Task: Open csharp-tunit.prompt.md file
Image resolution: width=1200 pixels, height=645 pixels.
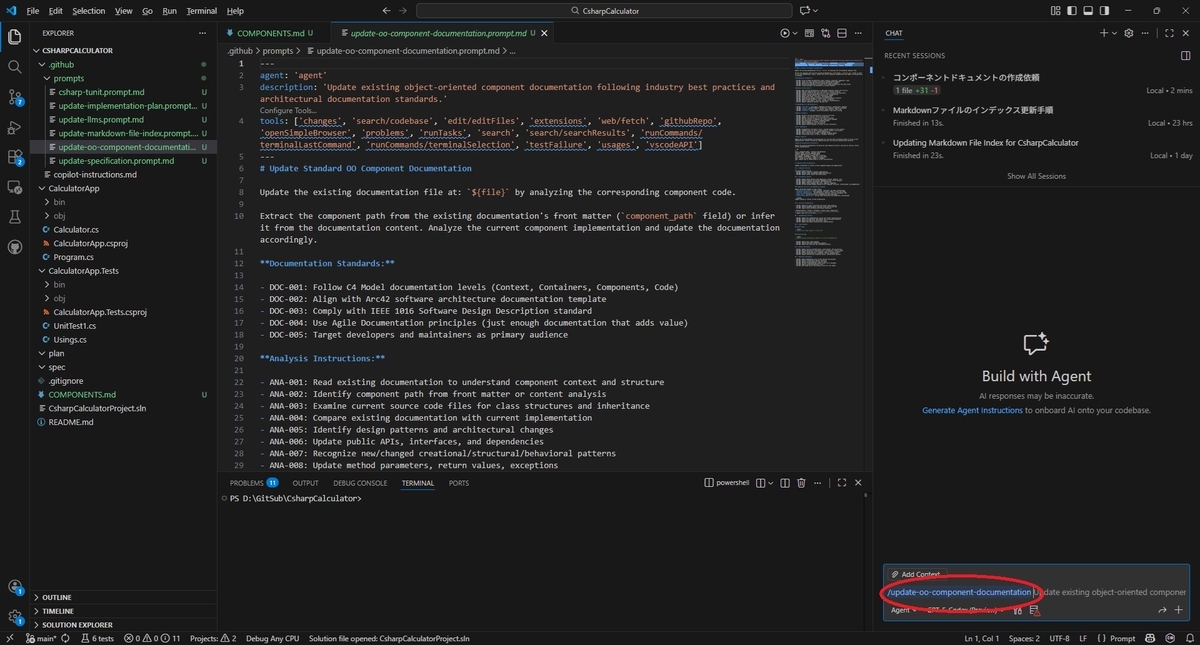Action: [x=101, y=92]
